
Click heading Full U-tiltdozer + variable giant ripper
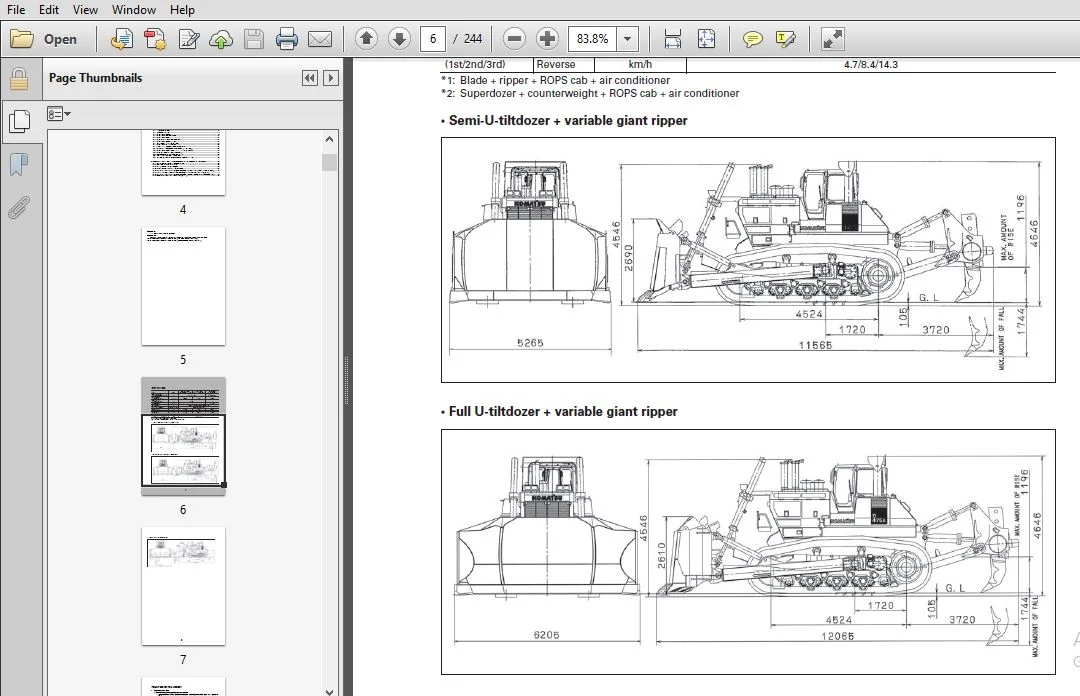(x=563, y=411)
